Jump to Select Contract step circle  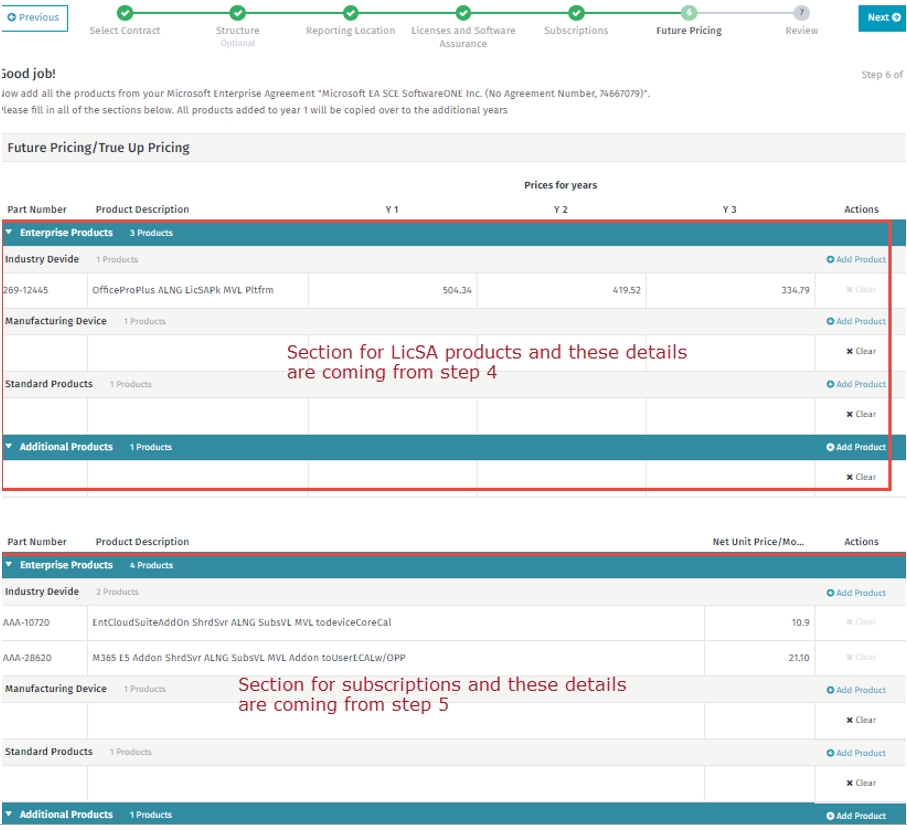click(x=124, y=13)
